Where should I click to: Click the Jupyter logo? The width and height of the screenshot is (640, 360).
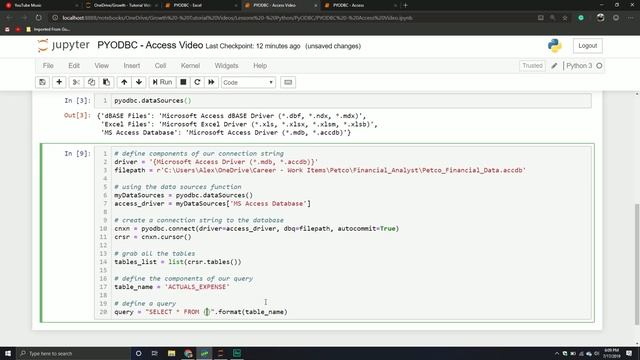pos(64,45)
